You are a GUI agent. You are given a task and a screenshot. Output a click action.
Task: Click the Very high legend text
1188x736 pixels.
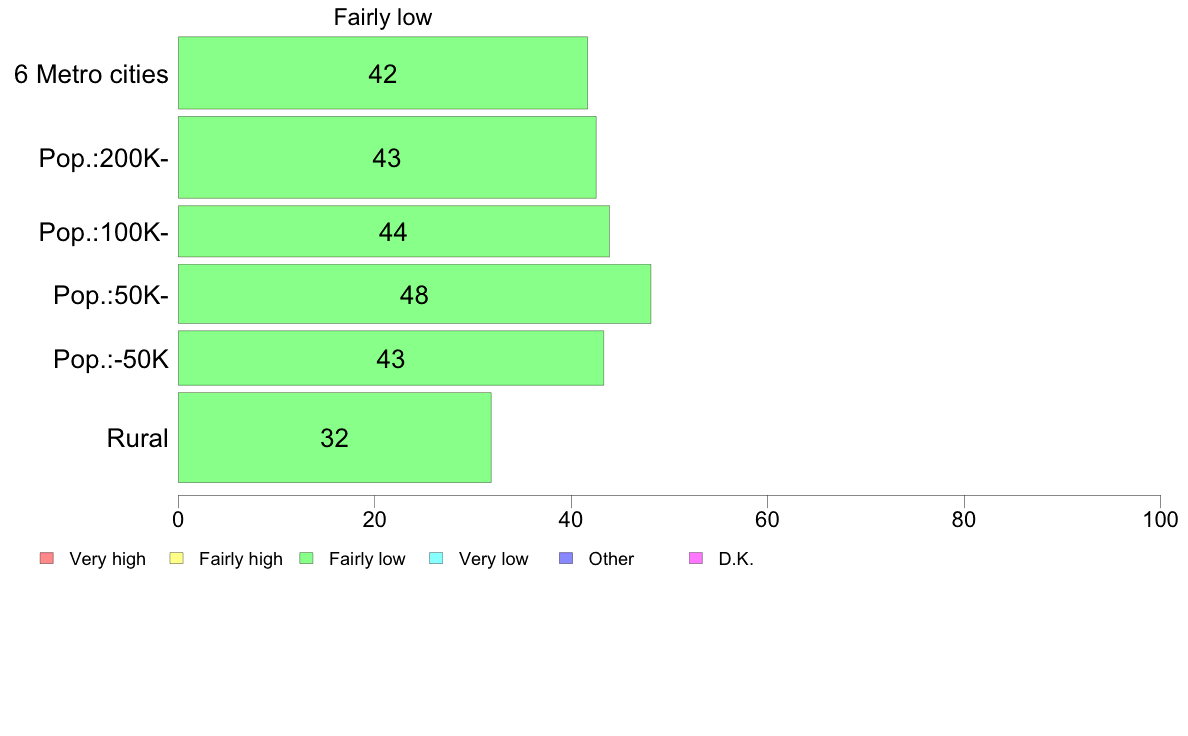[108, 559]
